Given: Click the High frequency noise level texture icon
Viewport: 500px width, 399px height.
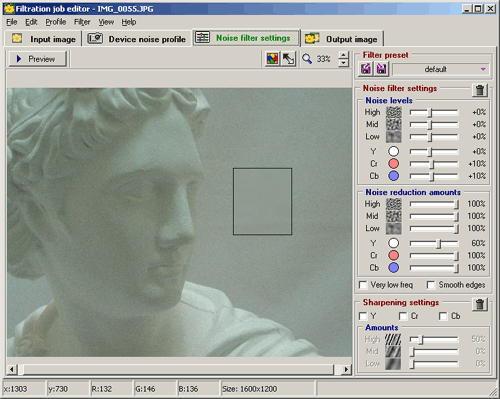Looking at the screenshot, I should (394, 112).
